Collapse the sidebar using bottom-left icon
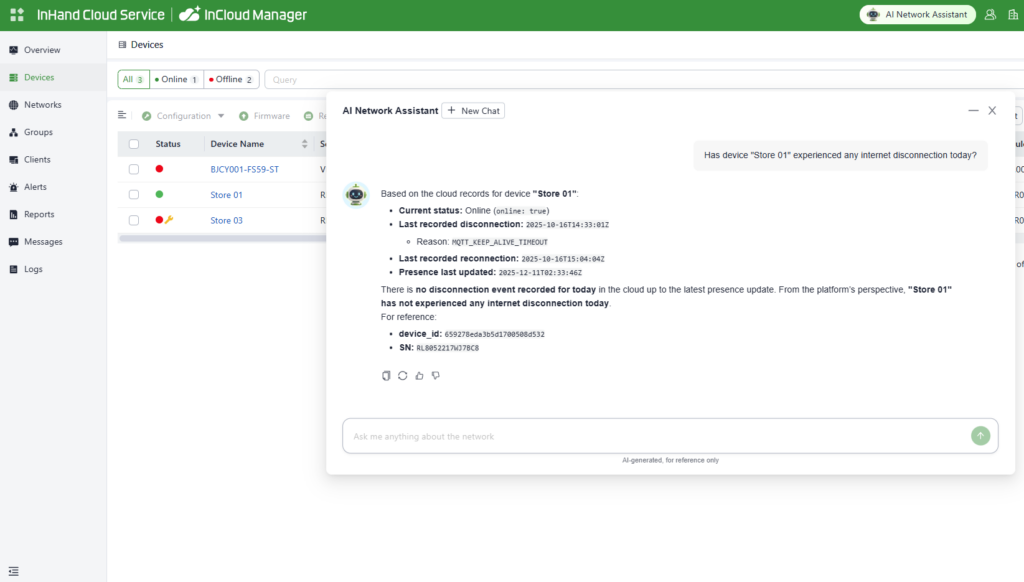 (x=13, y=570)
